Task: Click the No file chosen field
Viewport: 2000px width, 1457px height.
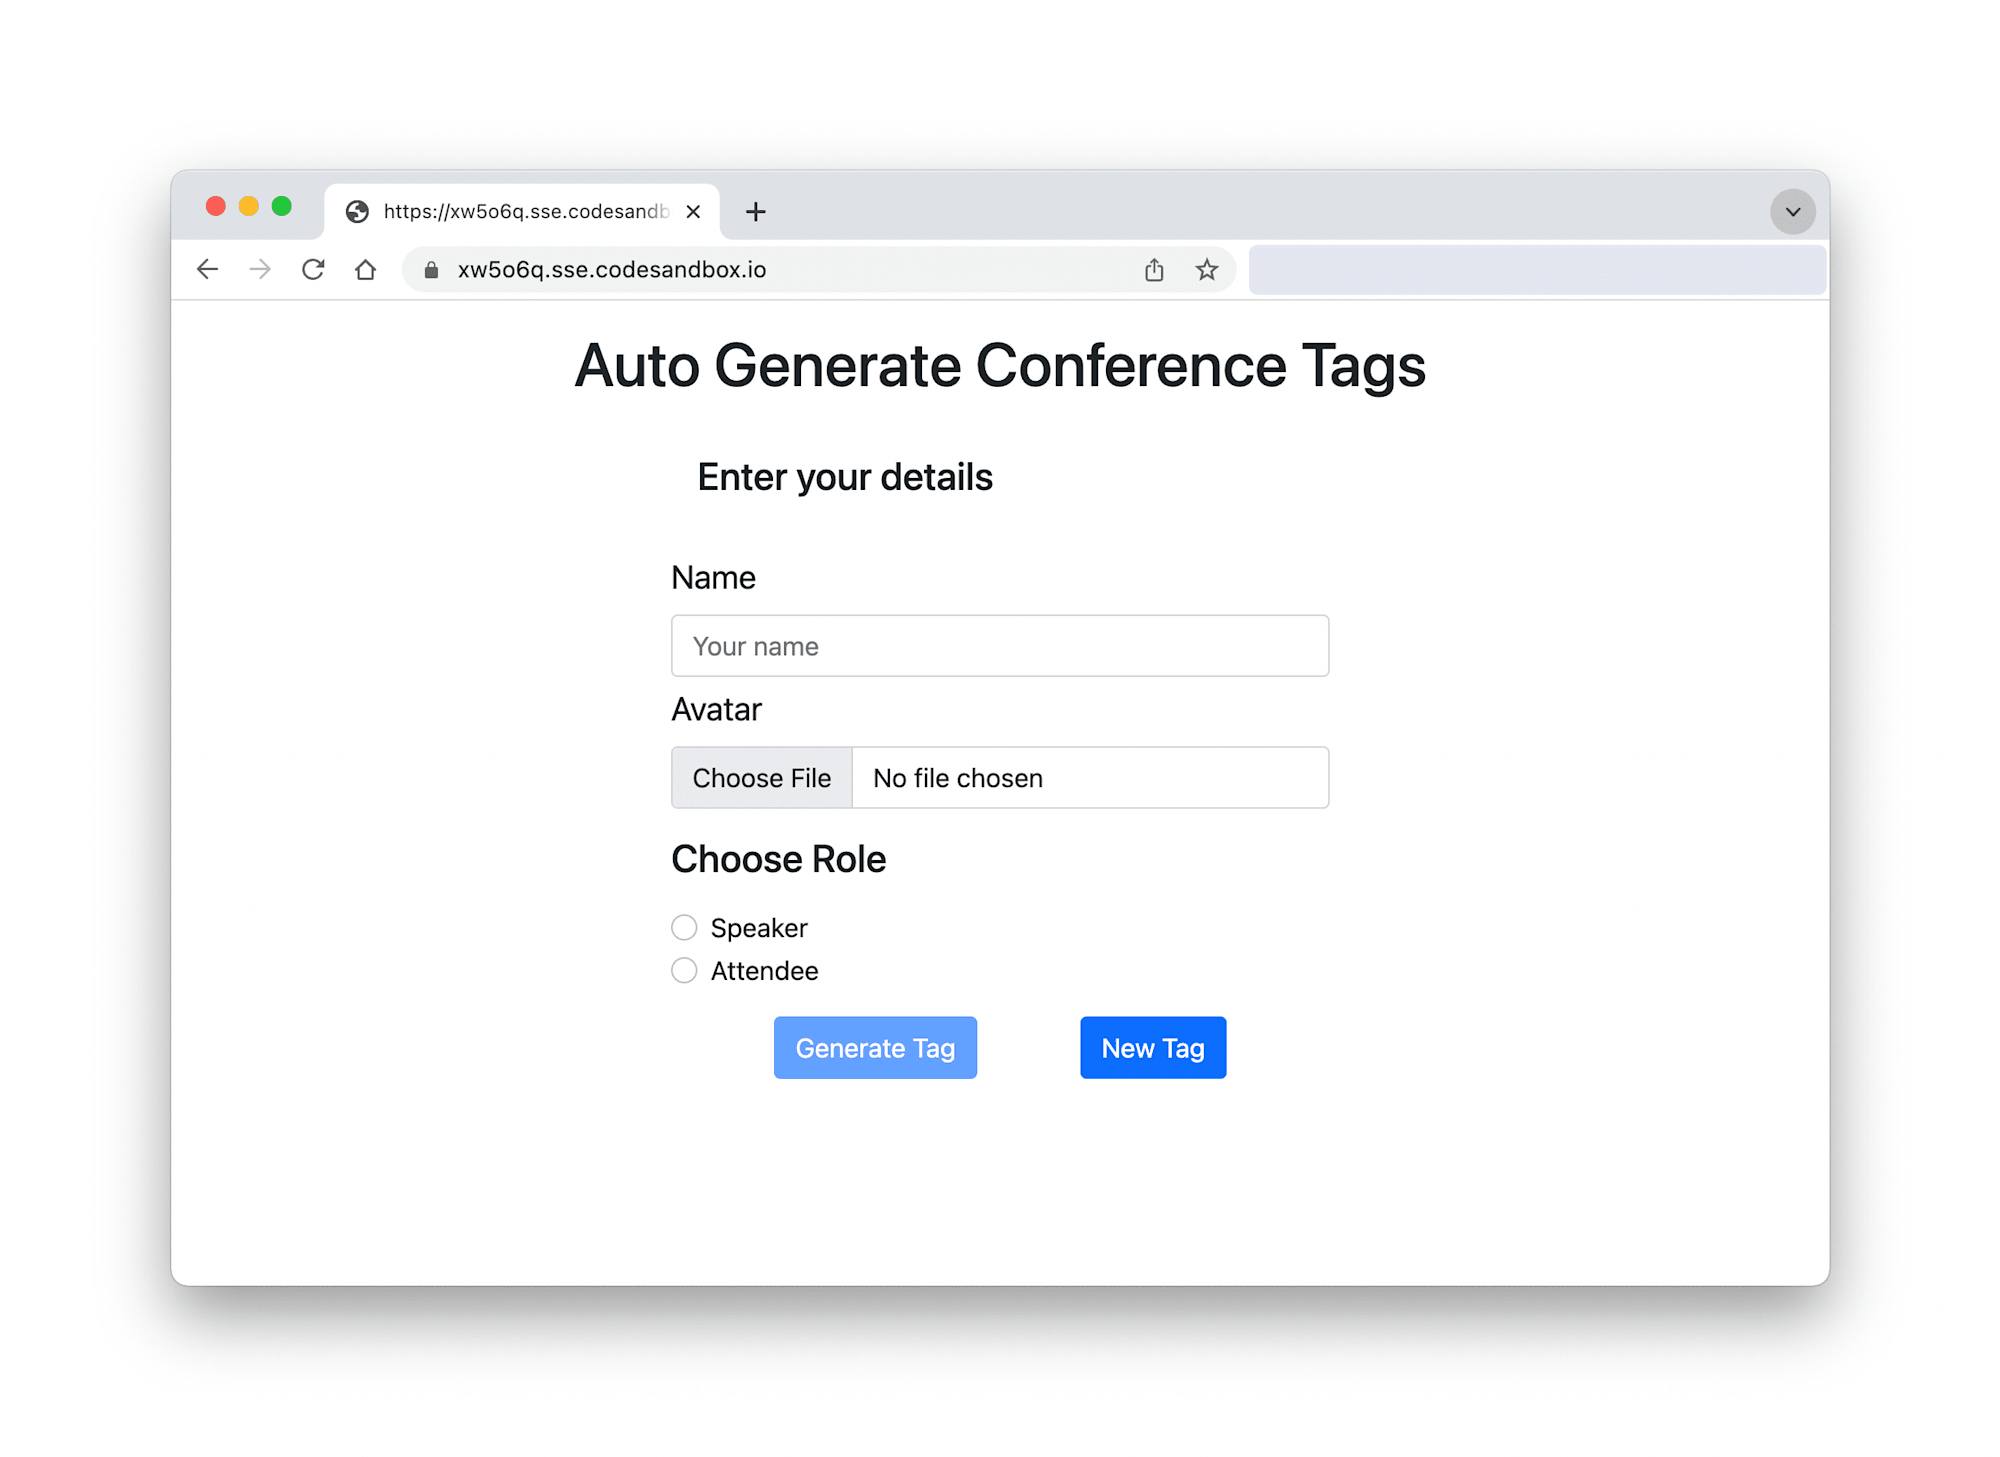Action: [x=1090, y=777]
